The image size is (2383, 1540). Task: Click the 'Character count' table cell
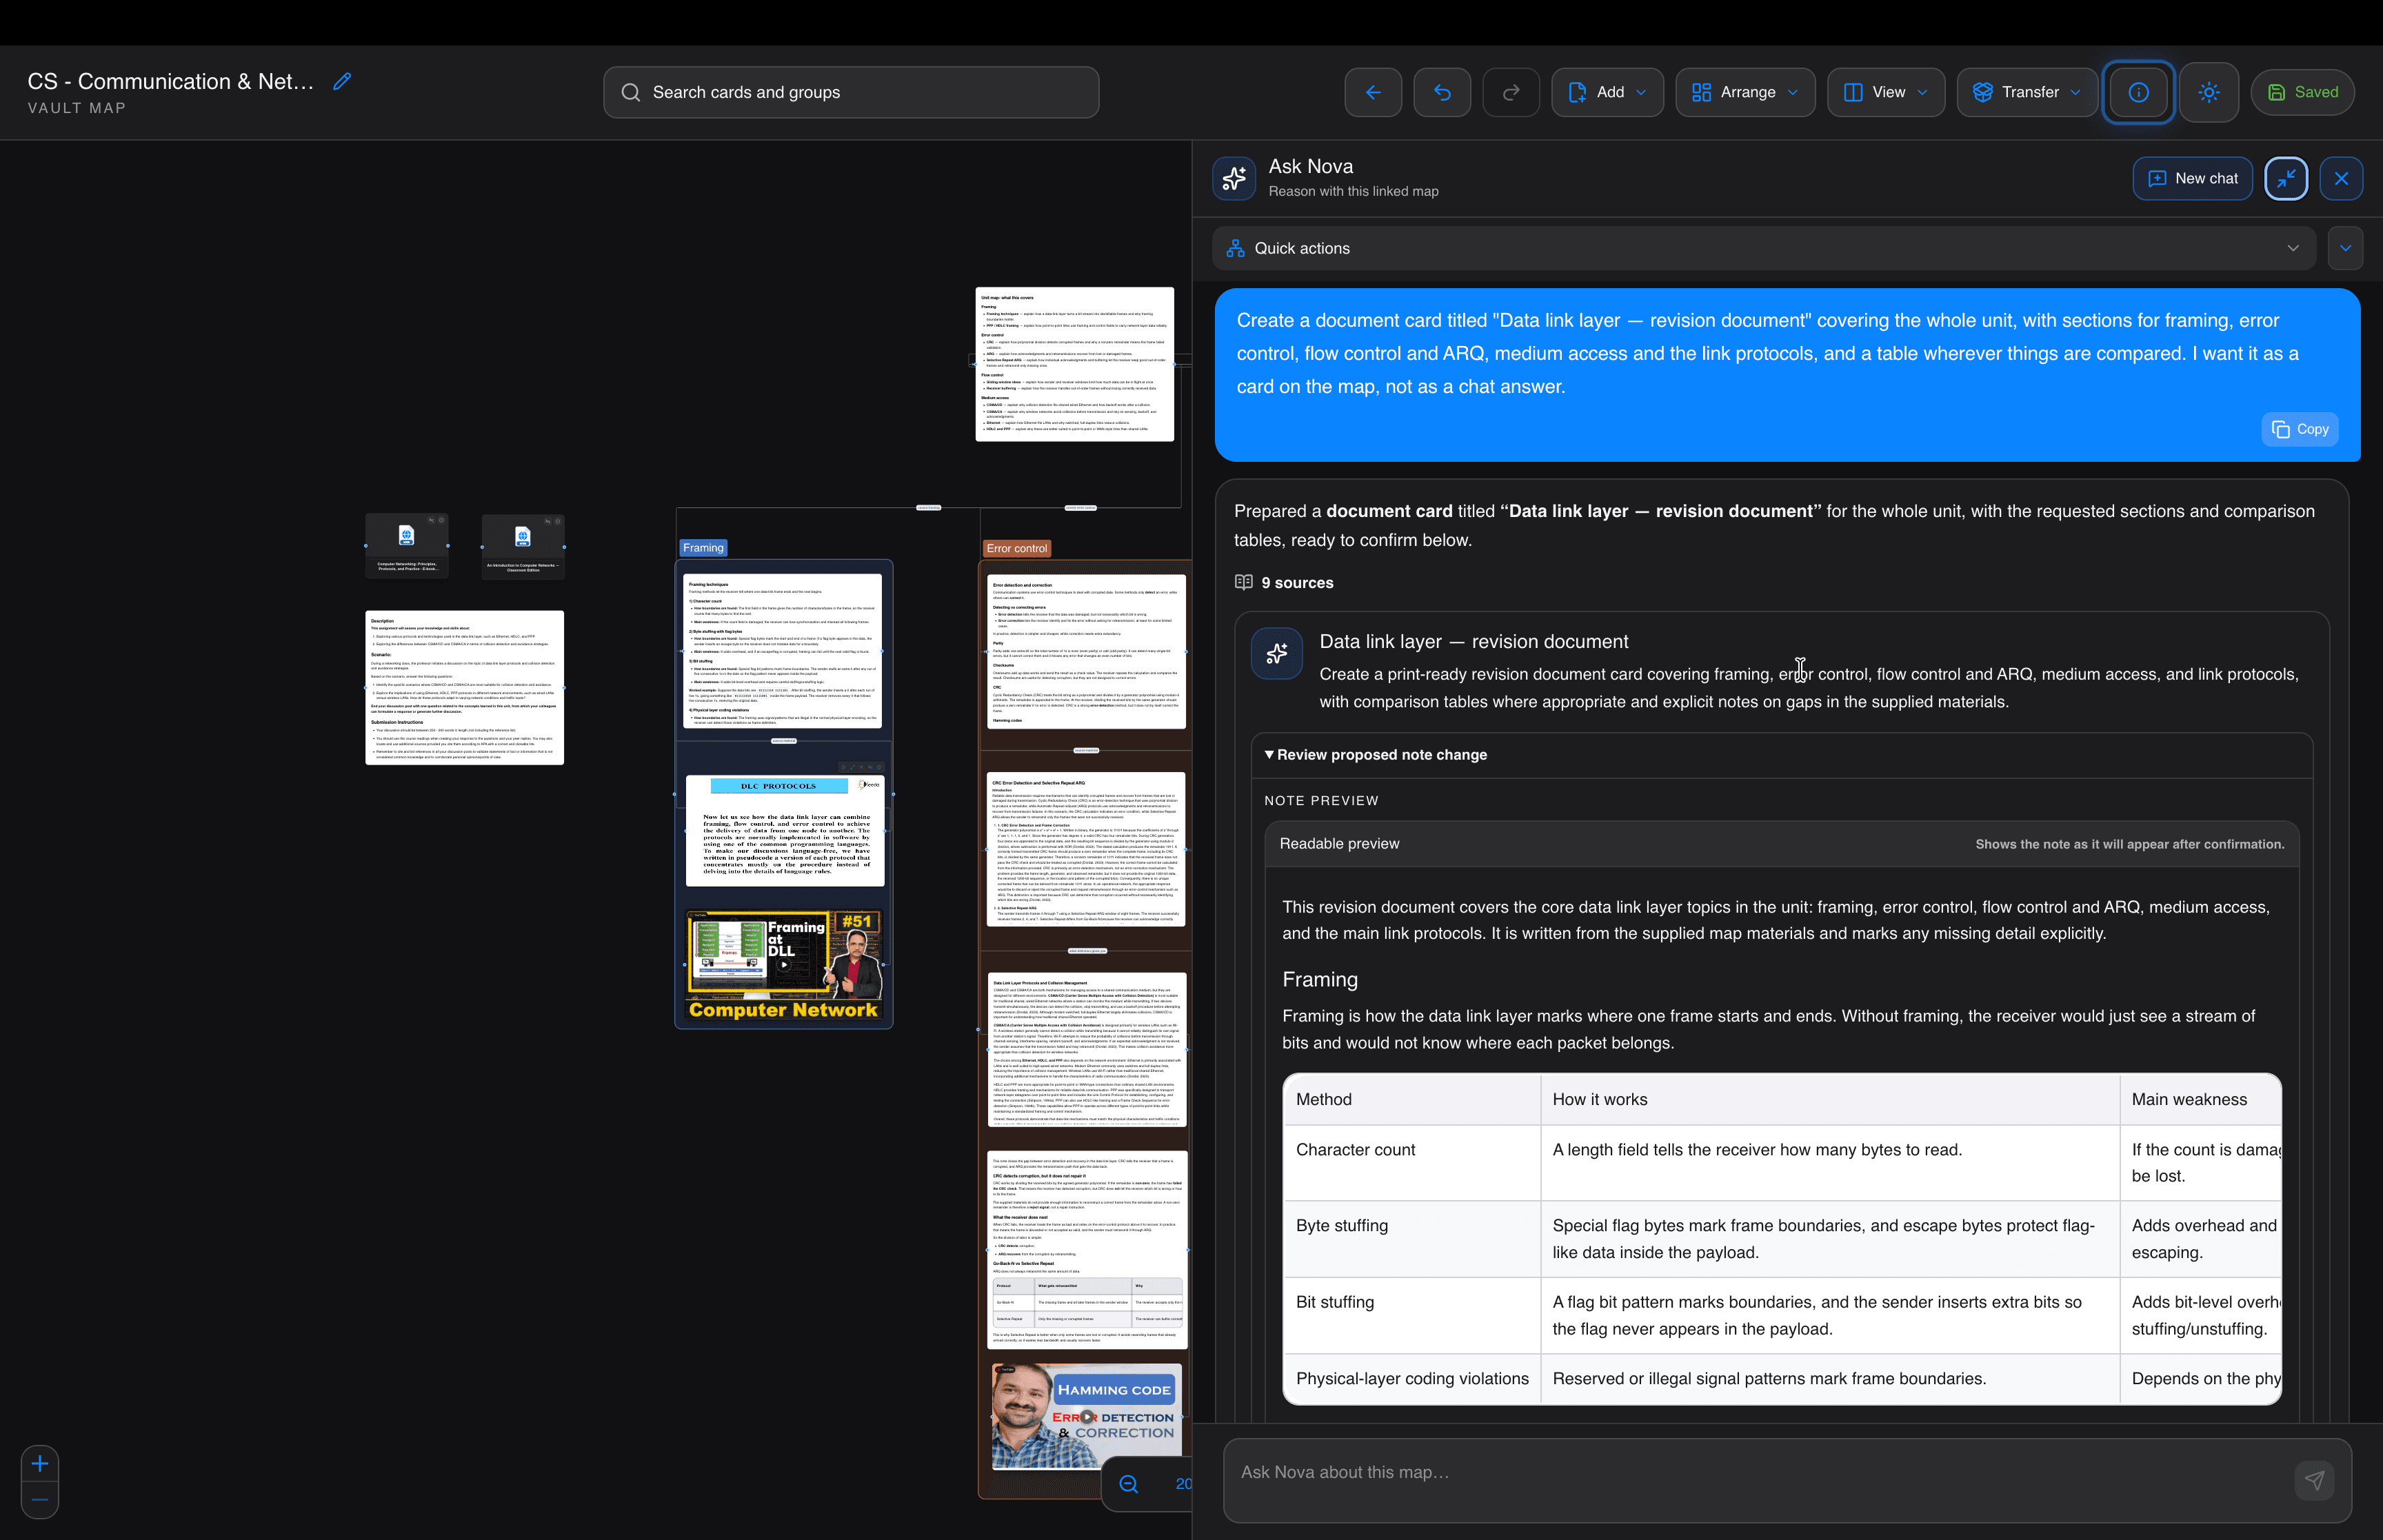pyautogui.click(x=1411, y=1162)
